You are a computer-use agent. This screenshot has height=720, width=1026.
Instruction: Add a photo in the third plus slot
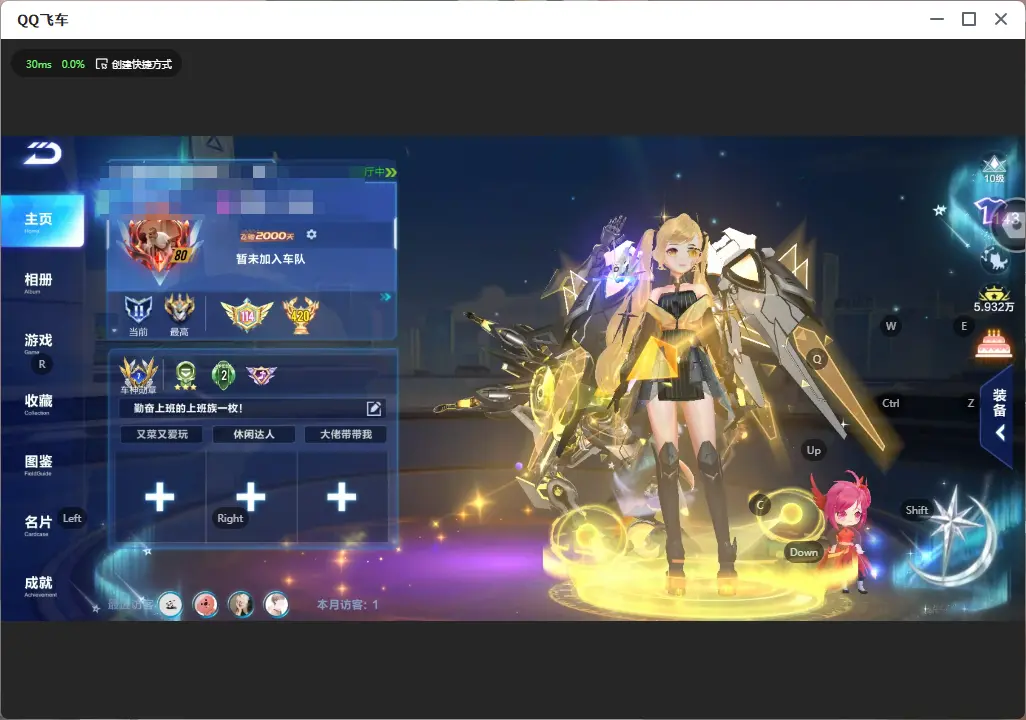click(x=342, y=497)
